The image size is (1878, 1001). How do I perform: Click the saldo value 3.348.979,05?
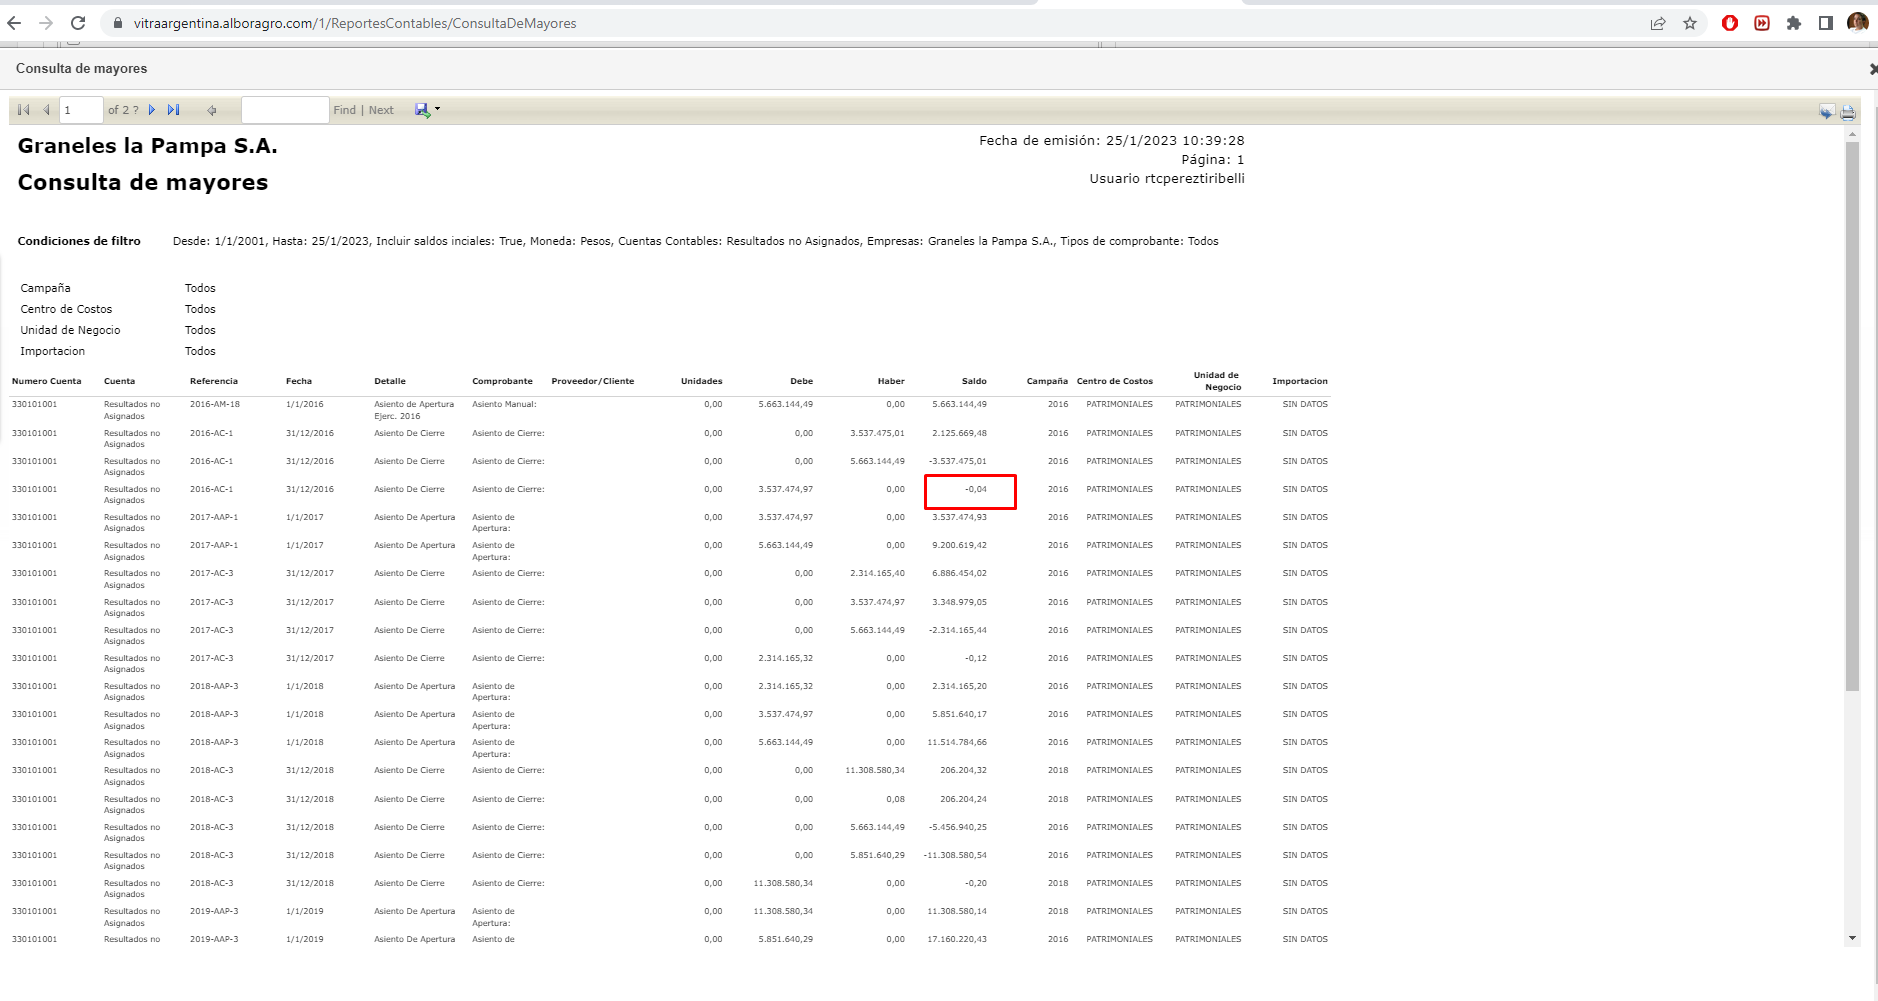(x=960, y=603)
